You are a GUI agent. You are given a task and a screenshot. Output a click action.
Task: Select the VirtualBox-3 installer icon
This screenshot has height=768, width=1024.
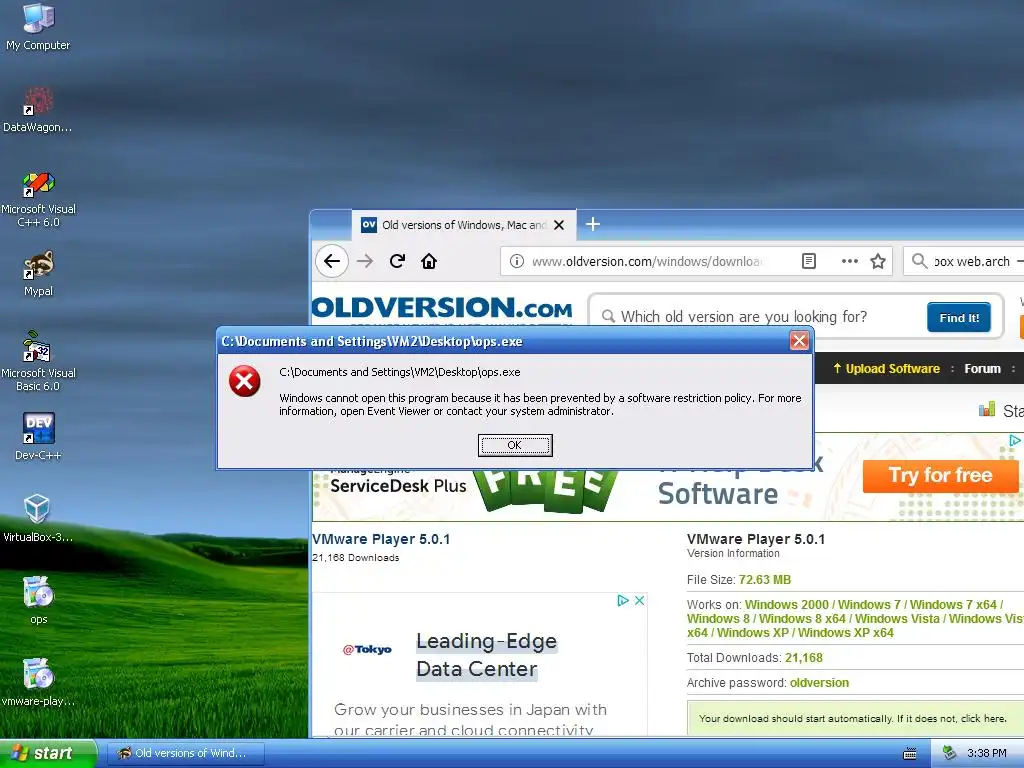tap(38, 519)
